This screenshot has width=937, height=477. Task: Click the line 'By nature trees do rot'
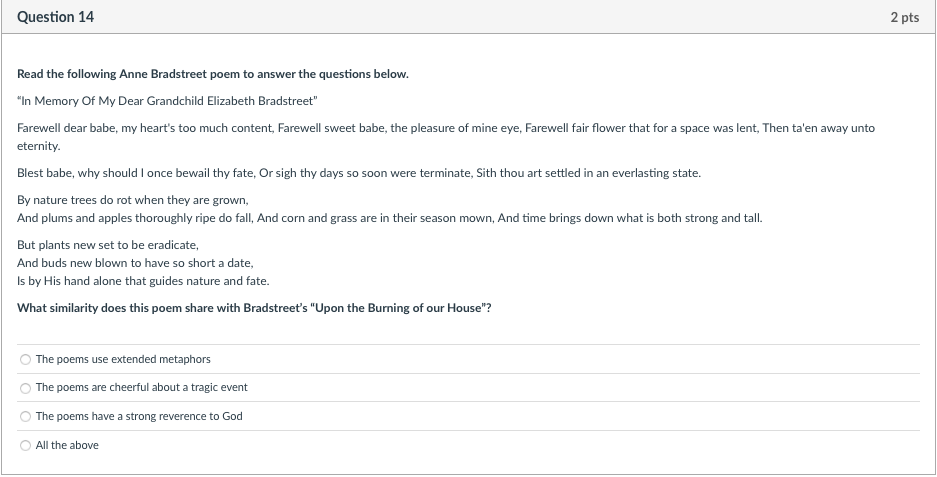point(133,200)
